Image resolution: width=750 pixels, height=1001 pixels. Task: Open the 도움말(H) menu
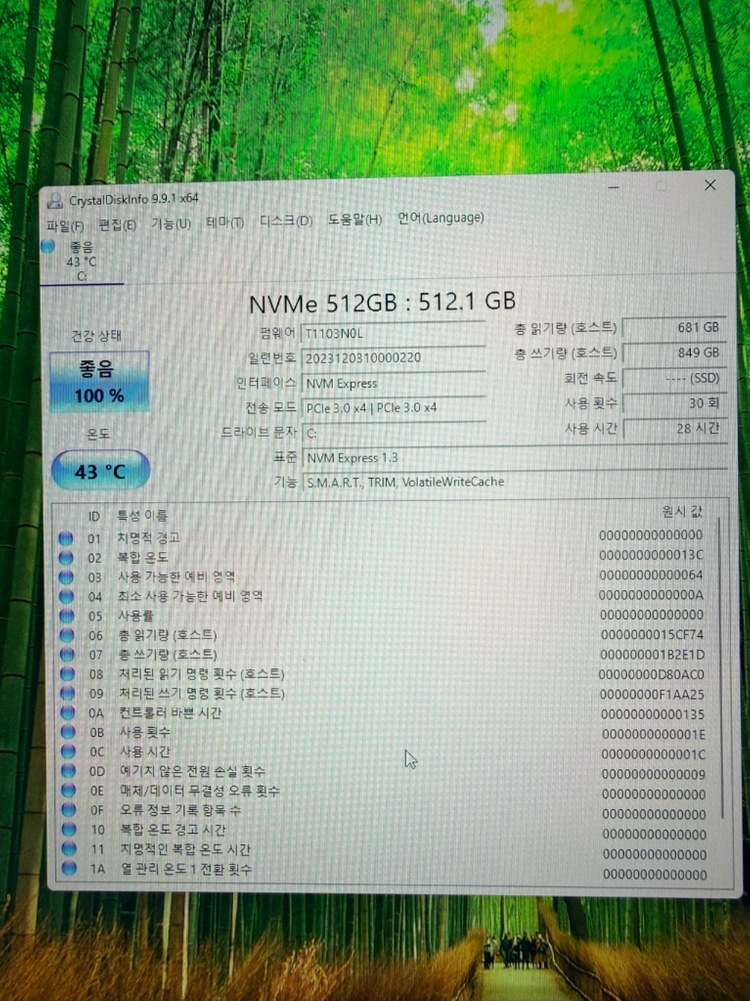[x=354, y=220]
